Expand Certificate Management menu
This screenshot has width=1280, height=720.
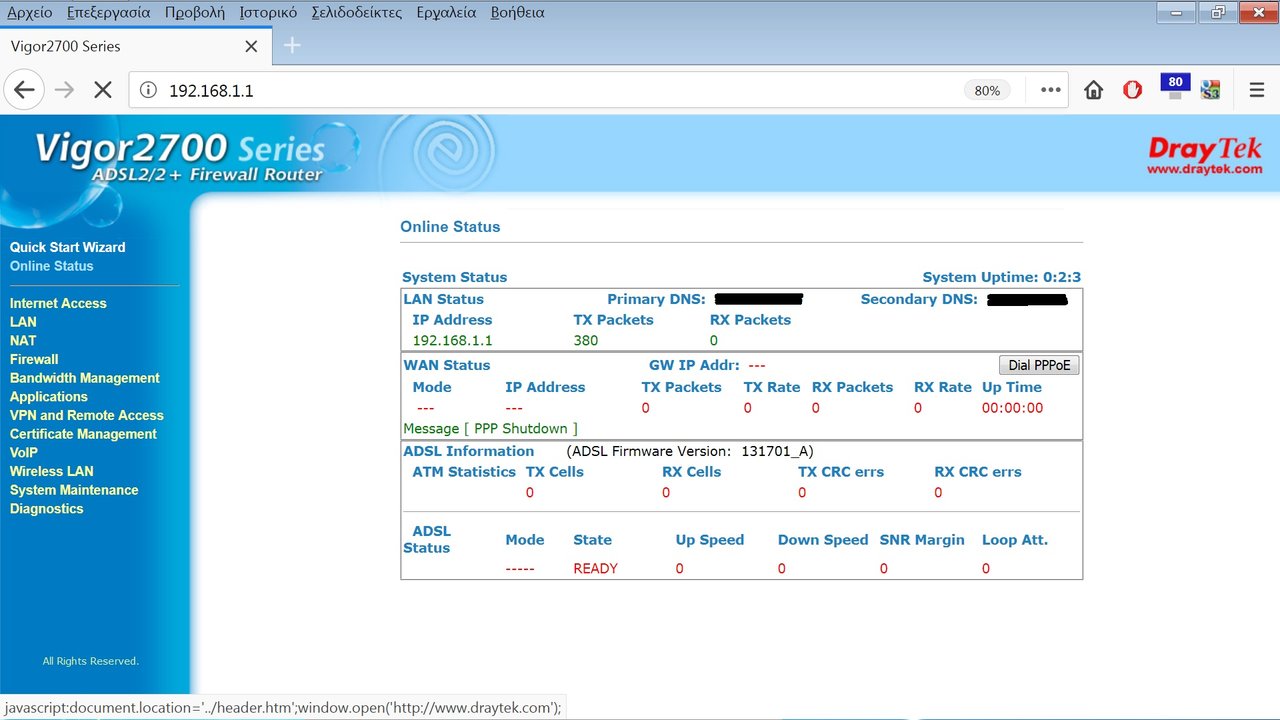click(x=83, y=434)
